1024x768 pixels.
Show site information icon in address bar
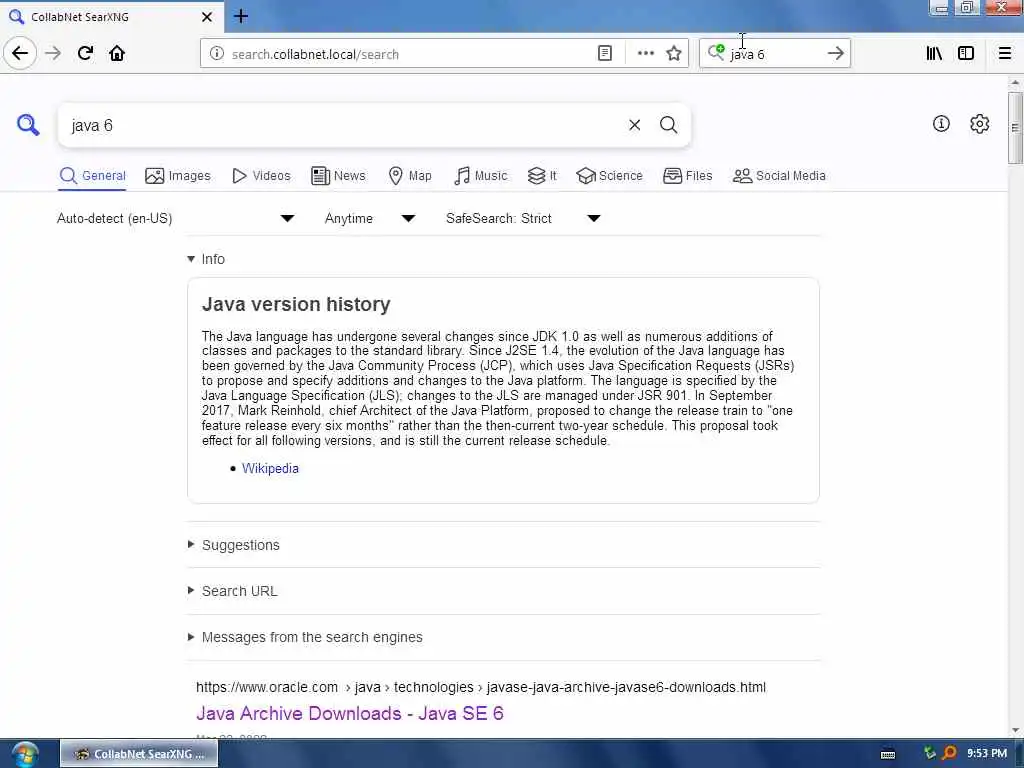pyautogui.click(x=217, y=54)
